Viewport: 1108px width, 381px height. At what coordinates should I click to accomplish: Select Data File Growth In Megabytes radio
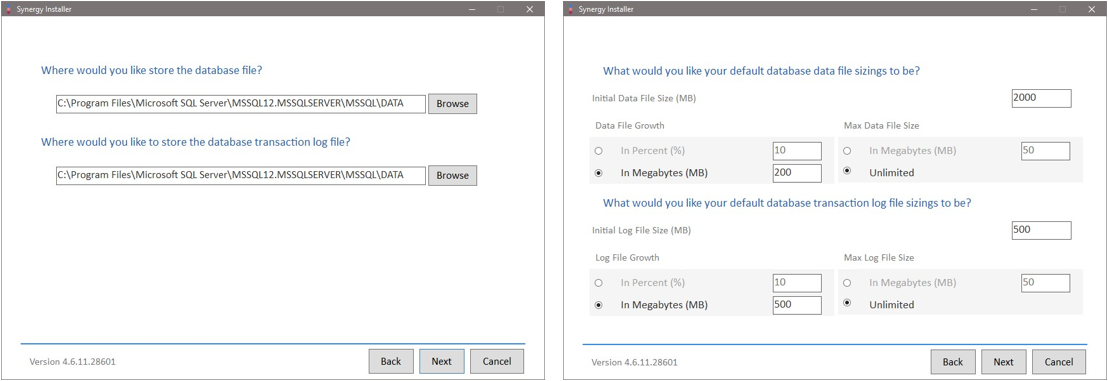click(x=599, y=173)
